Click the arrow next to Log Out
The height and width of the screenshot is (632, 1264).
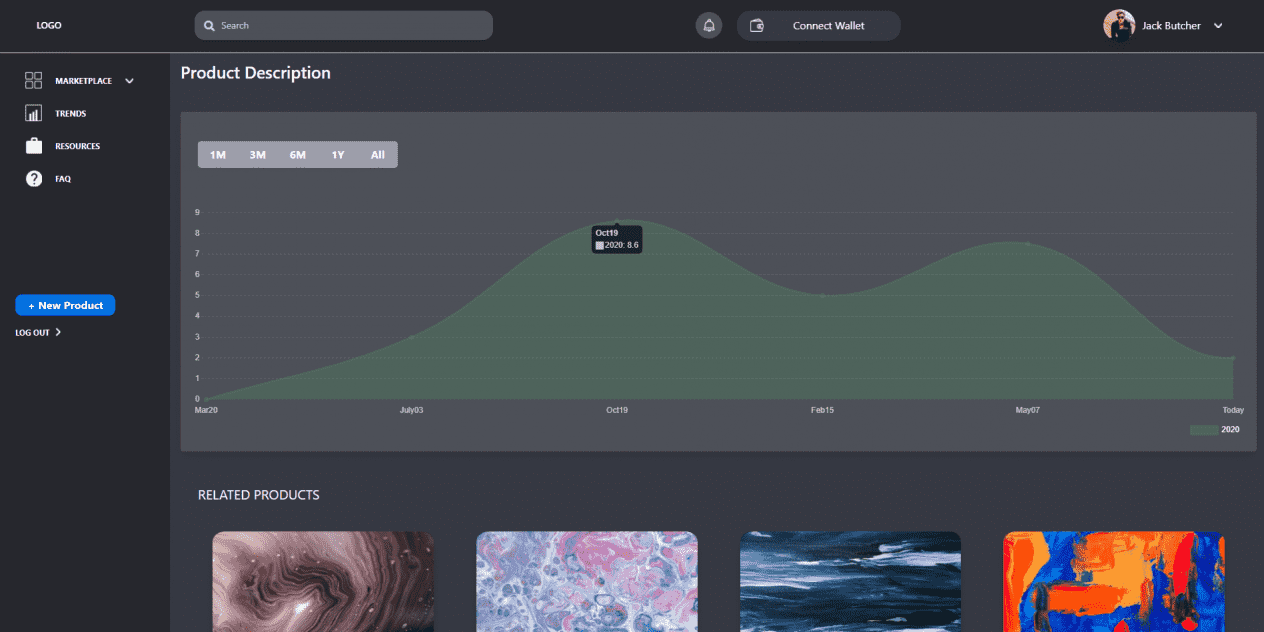coord(58,332)
